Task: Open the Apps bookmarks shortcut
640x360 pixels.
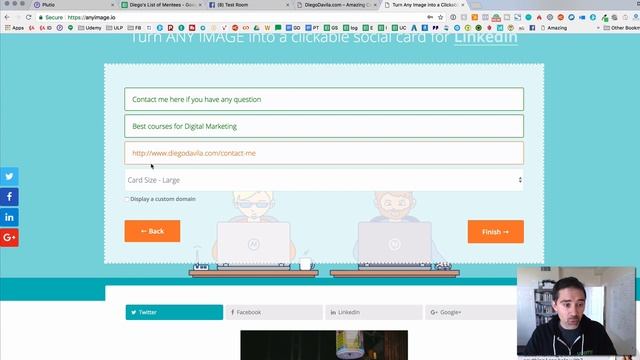Action: [14, 28]
